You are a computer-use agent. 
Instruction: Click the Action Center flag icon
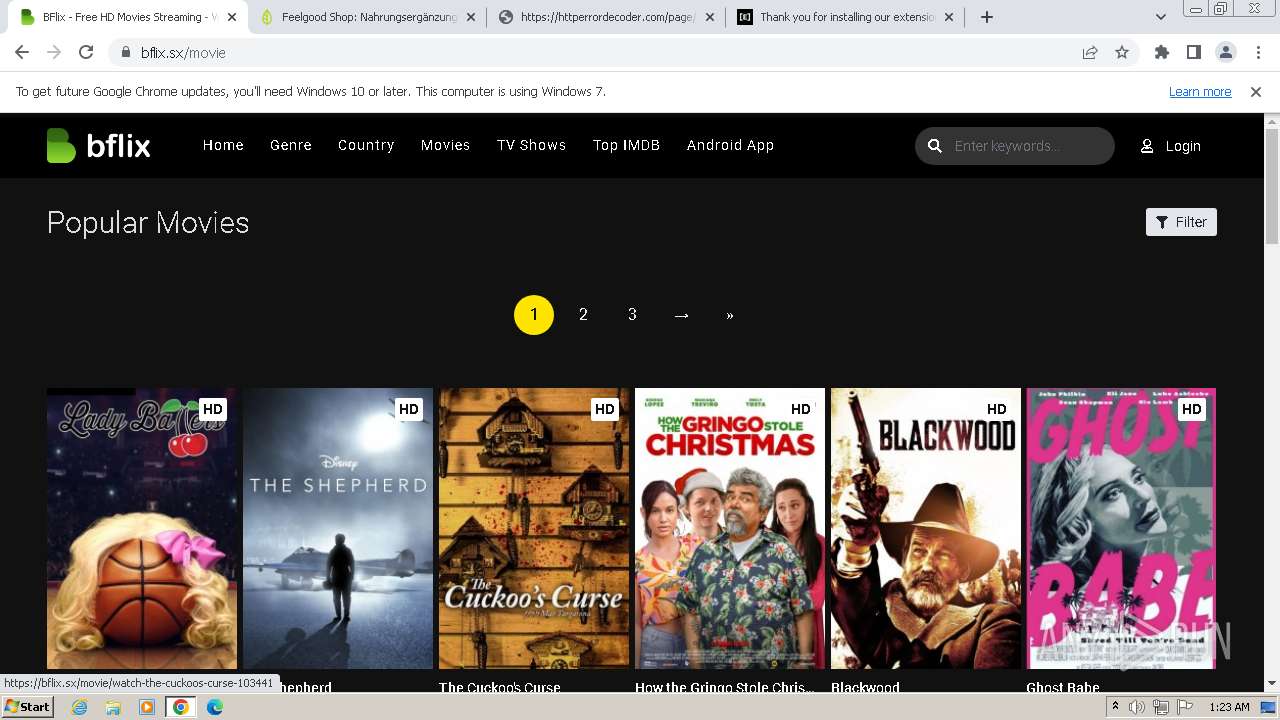tap(1183, 707)
